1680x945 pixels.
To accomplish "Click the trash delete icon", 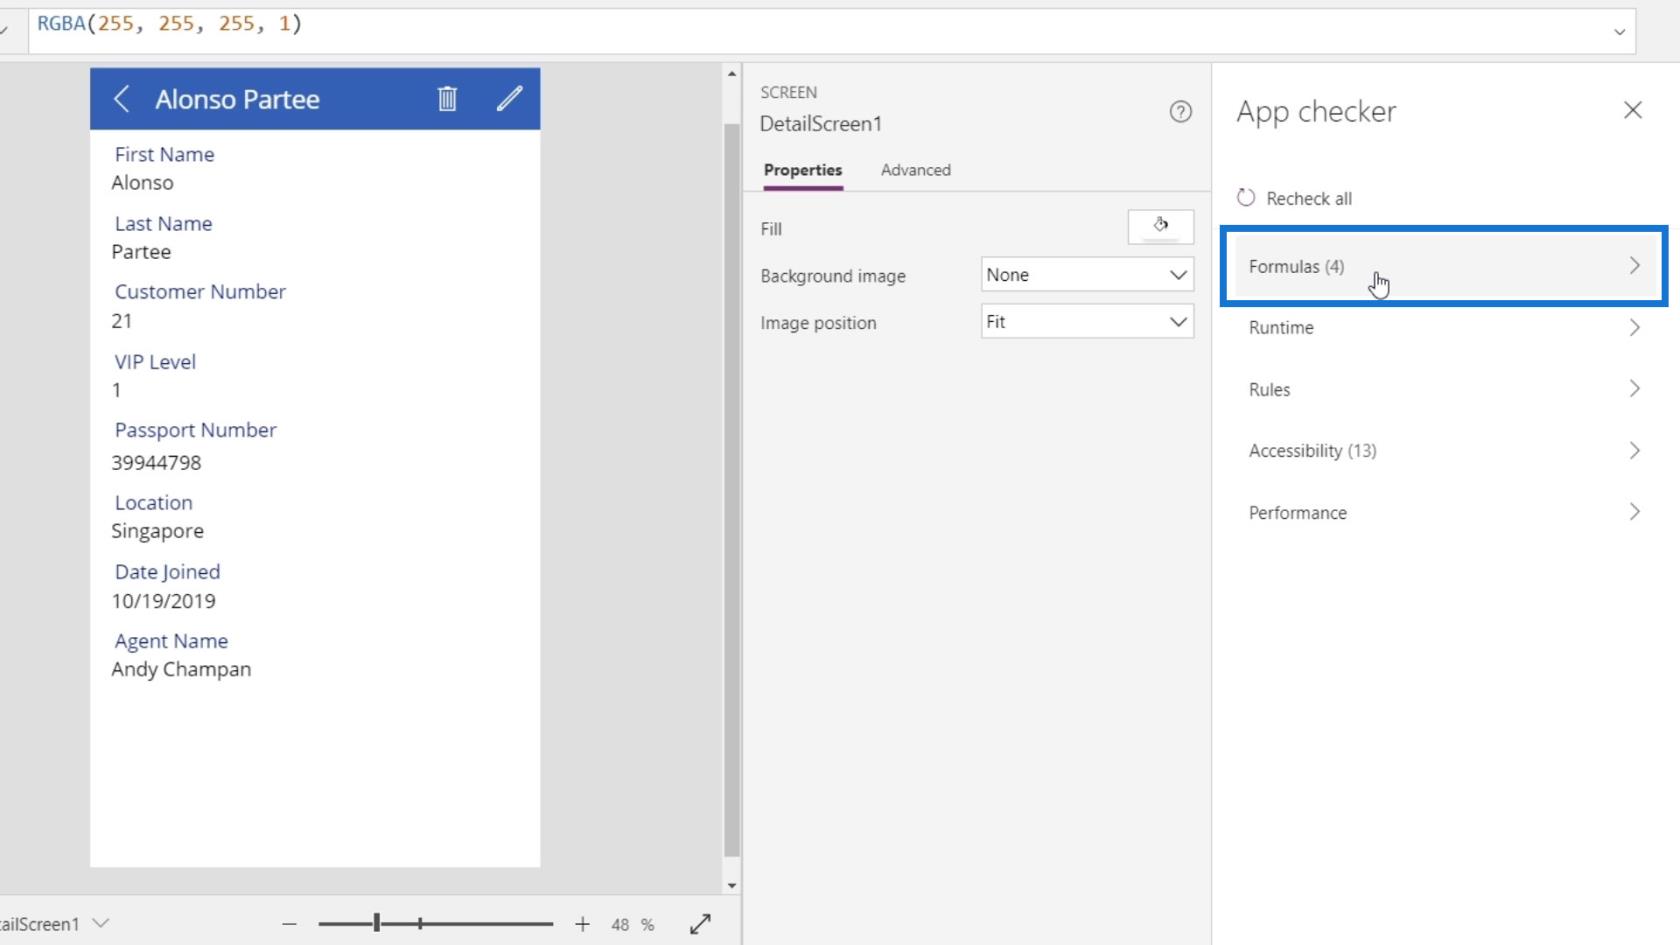I will point(447,98).
